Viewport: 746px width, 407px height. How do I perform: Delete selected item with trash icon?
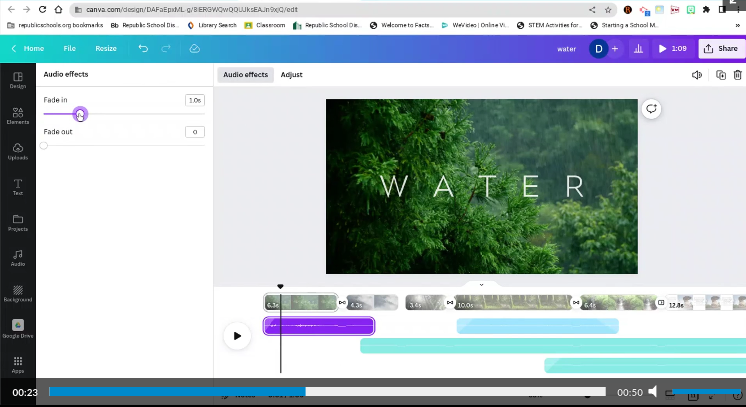[x=738, y=75]
